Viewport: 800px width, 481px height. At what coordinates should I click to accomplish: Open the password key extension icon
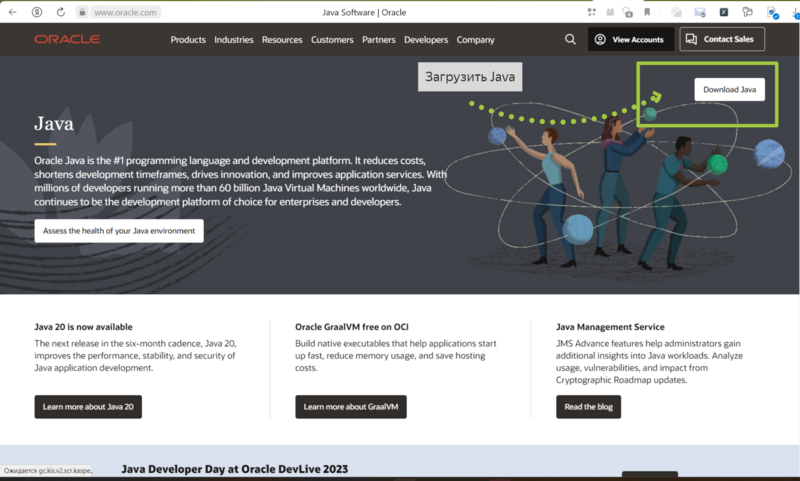(747, 12)
